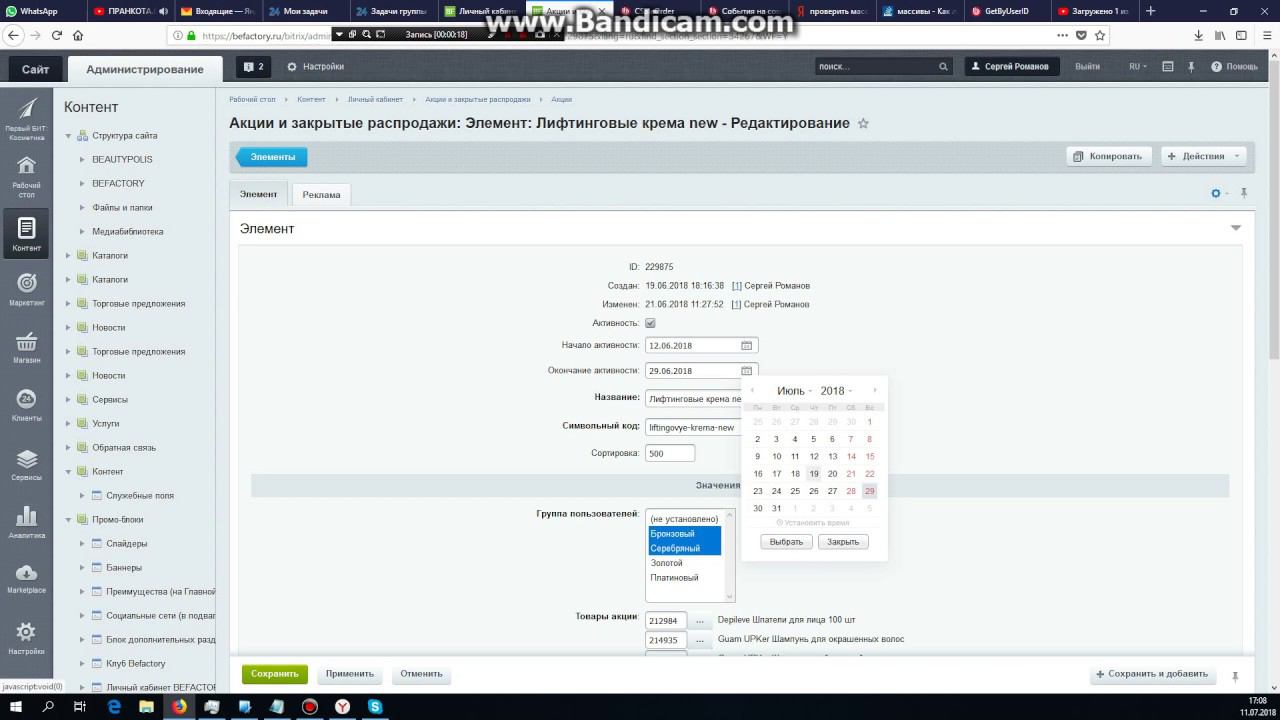Viewport: 1280px width, 720px height.
Task: Open Windows Start menu
Action: [16, 706]
